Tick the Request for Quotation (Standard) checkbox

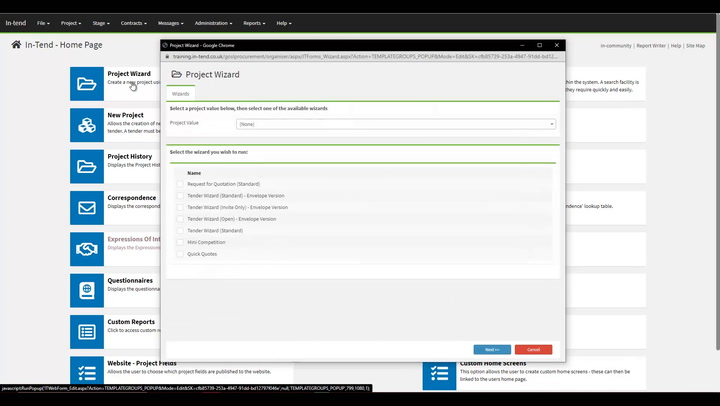tap(181, 184)
